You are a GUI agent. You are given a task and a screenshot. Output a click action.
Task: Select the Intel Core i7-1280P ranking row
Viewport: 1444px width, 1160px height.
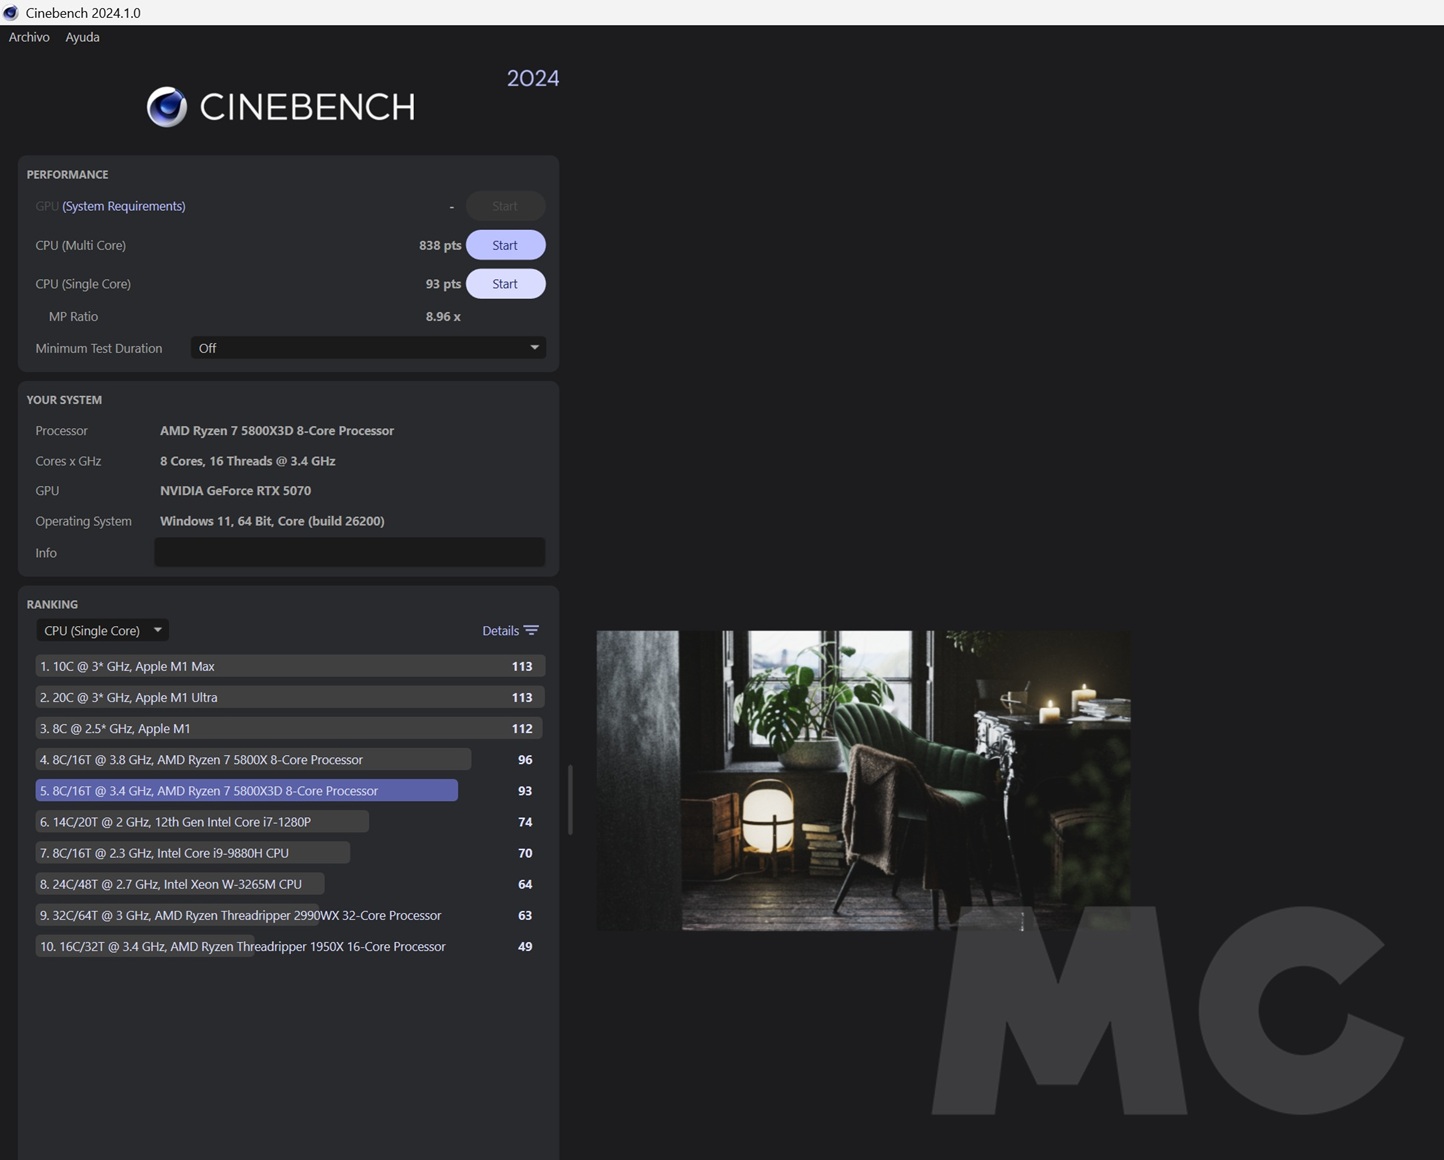click(290, 821)
